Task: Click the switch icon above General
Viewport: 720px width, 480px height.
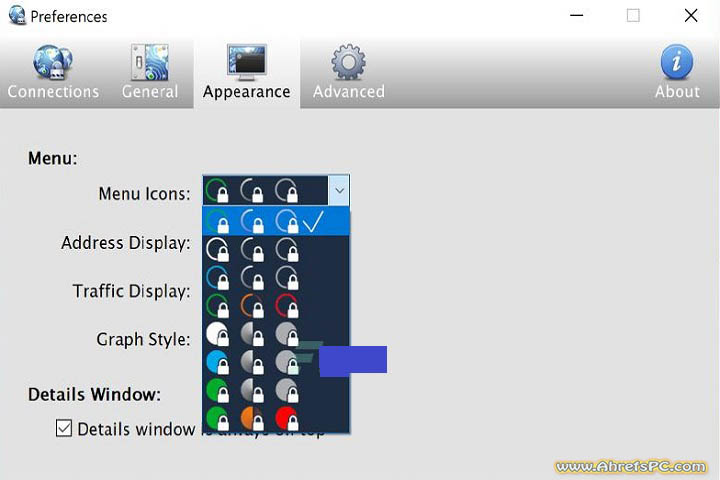Action: coord(150,62)
